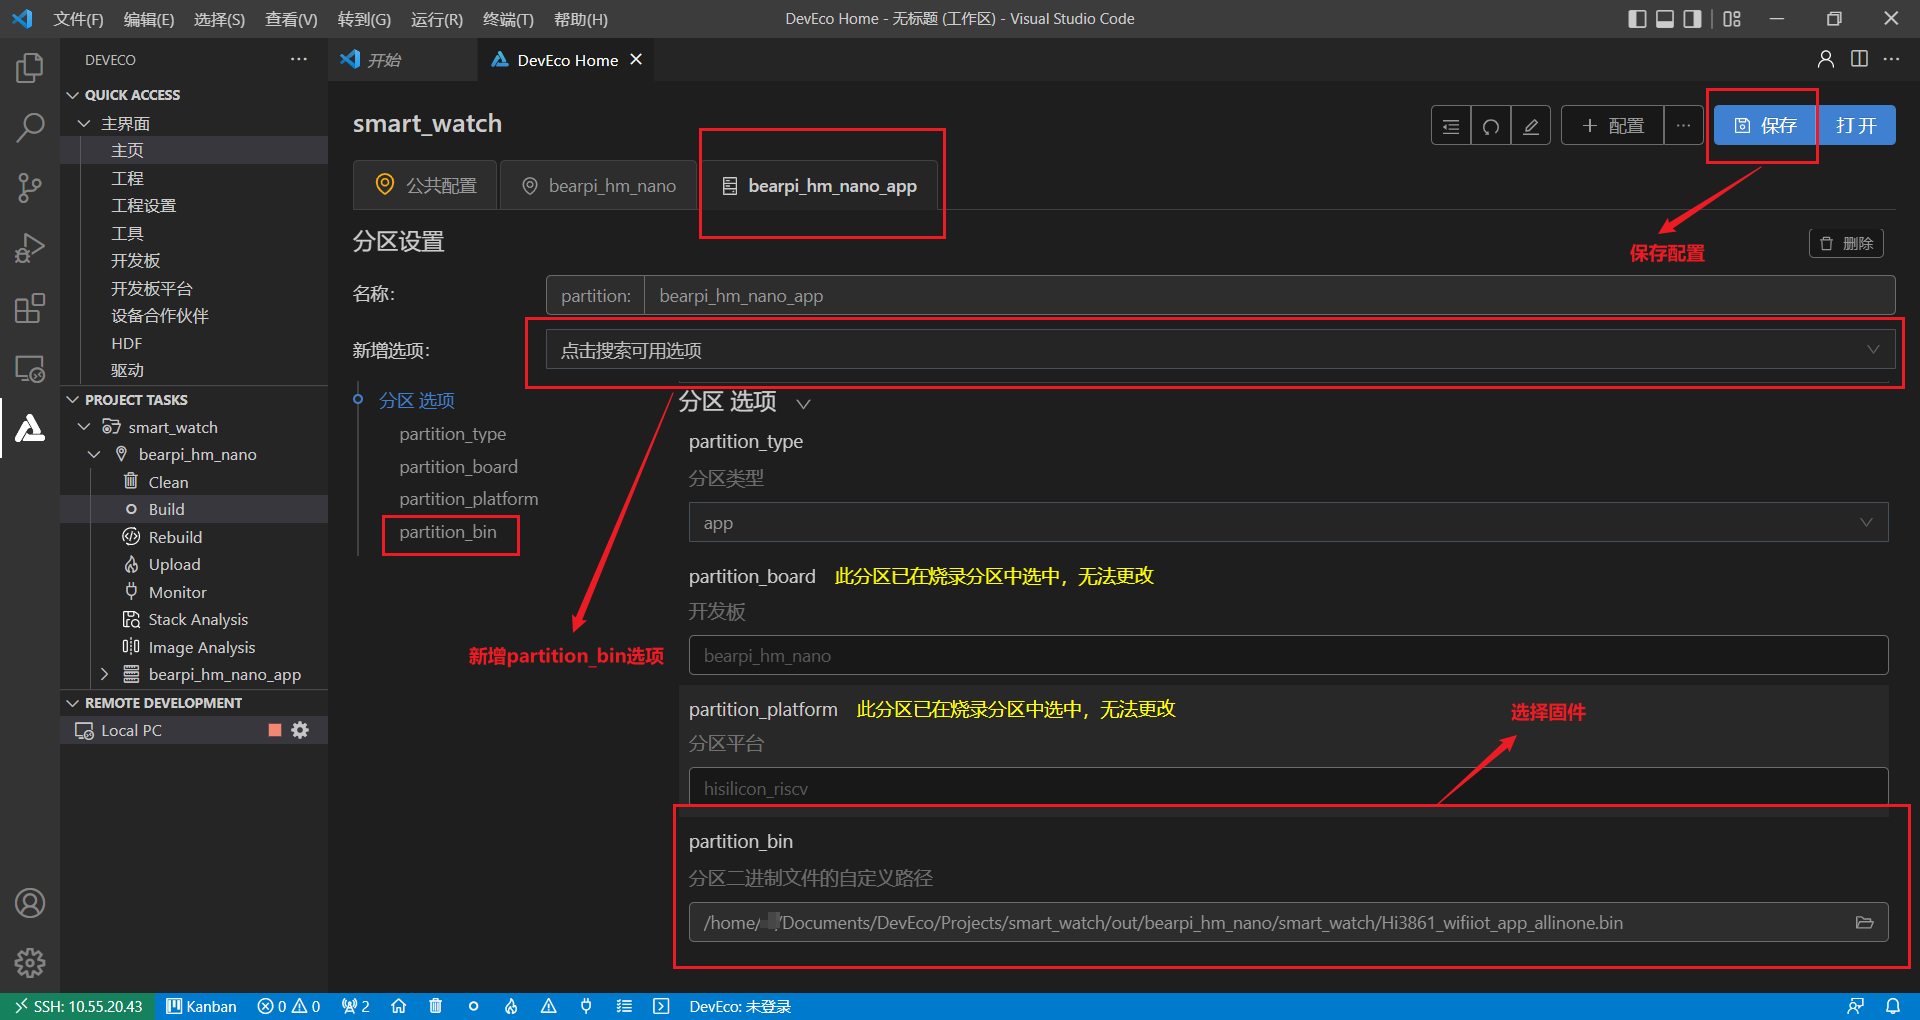This screenshot has height=1020, width=1920.
Task: Open more options next to 配置 button
Action: (1684, 126)
